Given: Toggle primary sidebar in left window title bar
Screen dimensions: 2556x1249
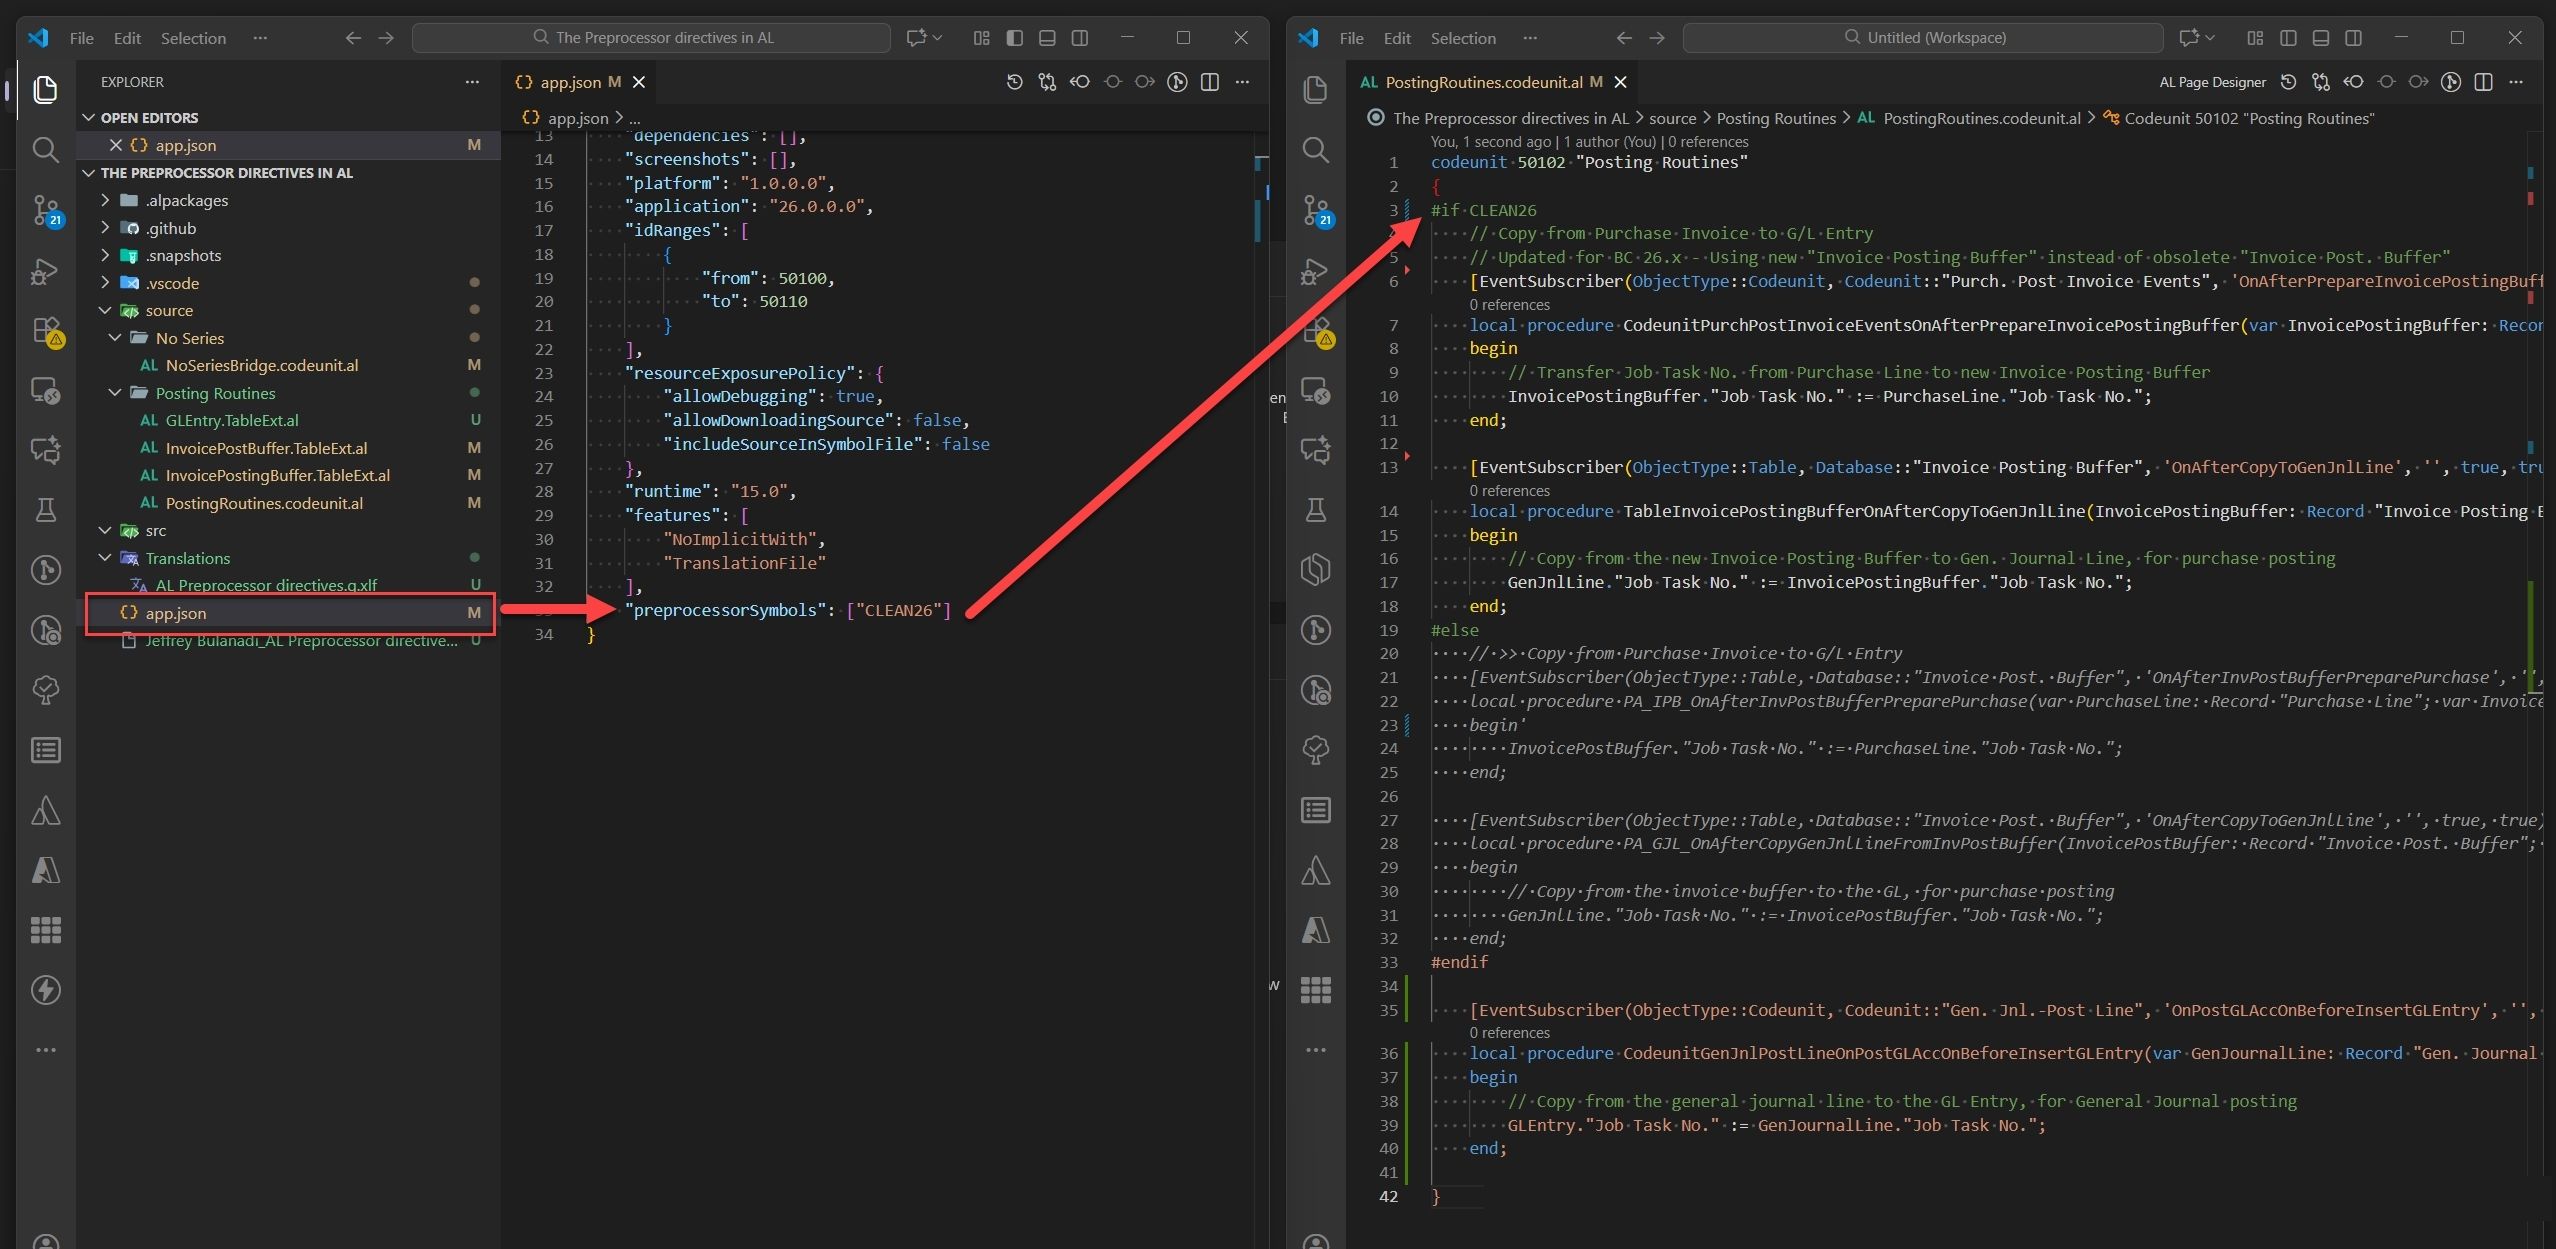Looking at the screenshot, I should point(1014,38).
